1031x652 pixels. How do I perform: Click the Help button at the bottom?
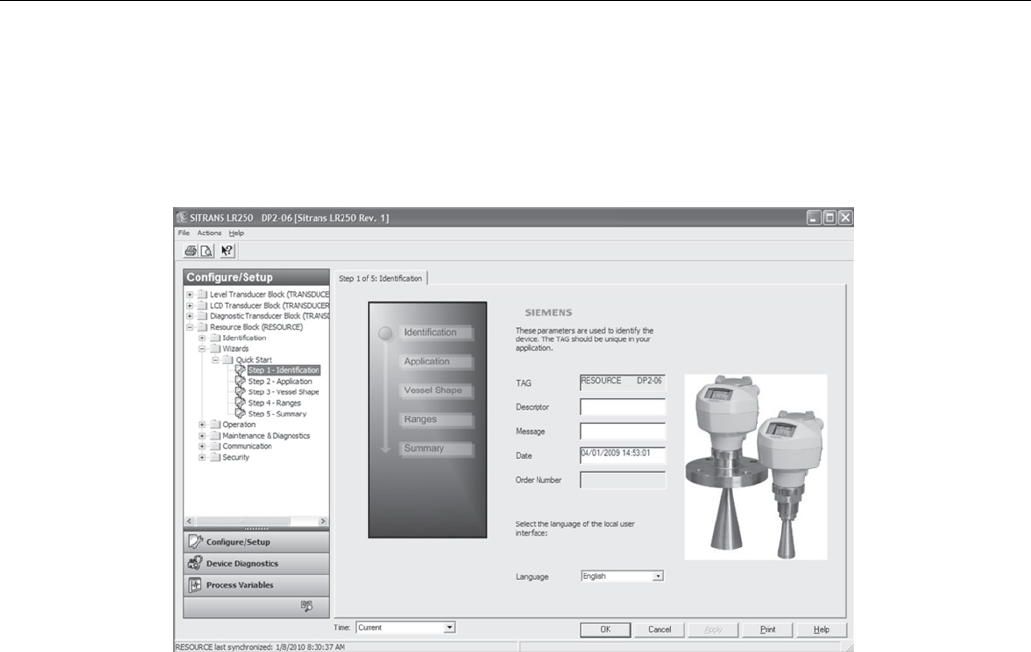tap(821, 630)
